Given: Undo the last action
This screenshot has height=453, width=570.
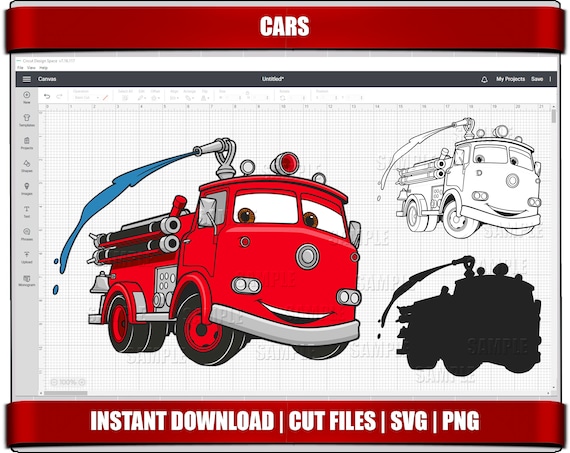Looking at the screenshot, I should pyautogui.click(x=47, y=97).
